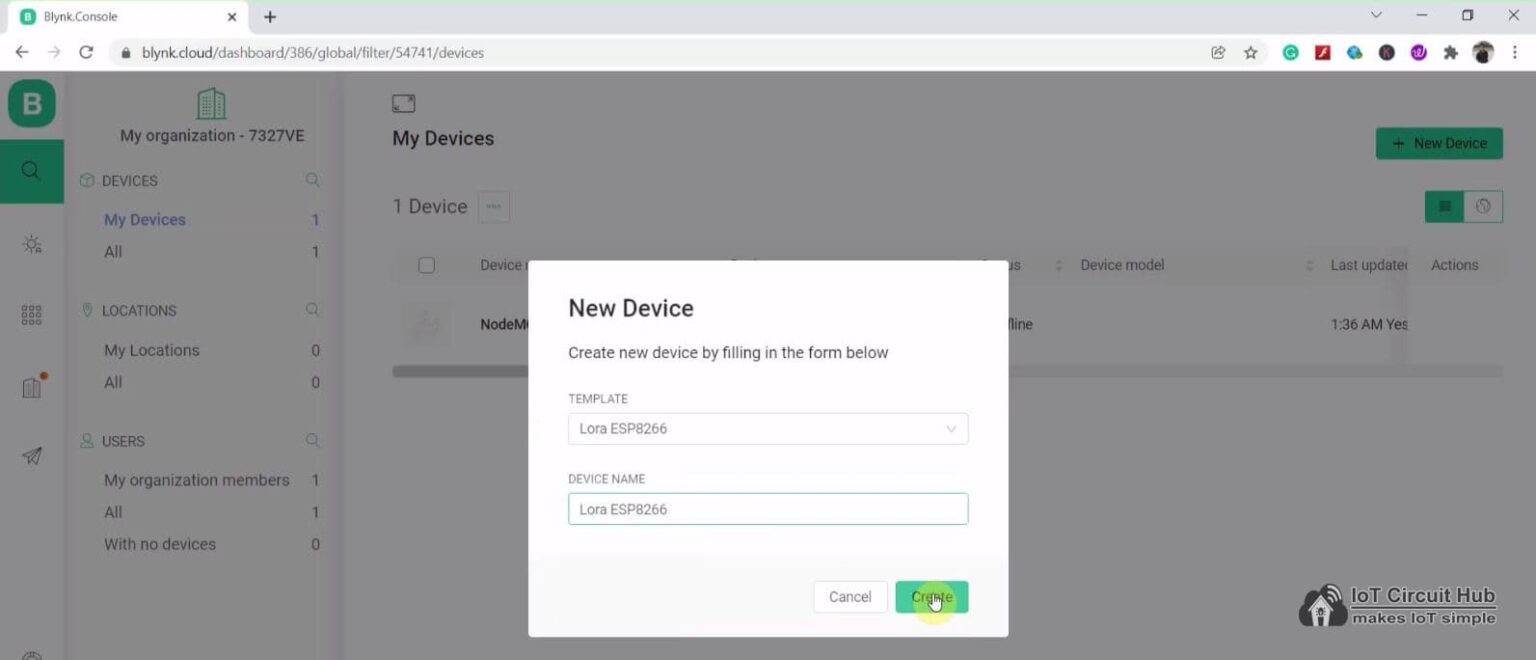Select the paper plane notifications icon
Viewport: 1536px width, 660px height.
pos(31,455)
